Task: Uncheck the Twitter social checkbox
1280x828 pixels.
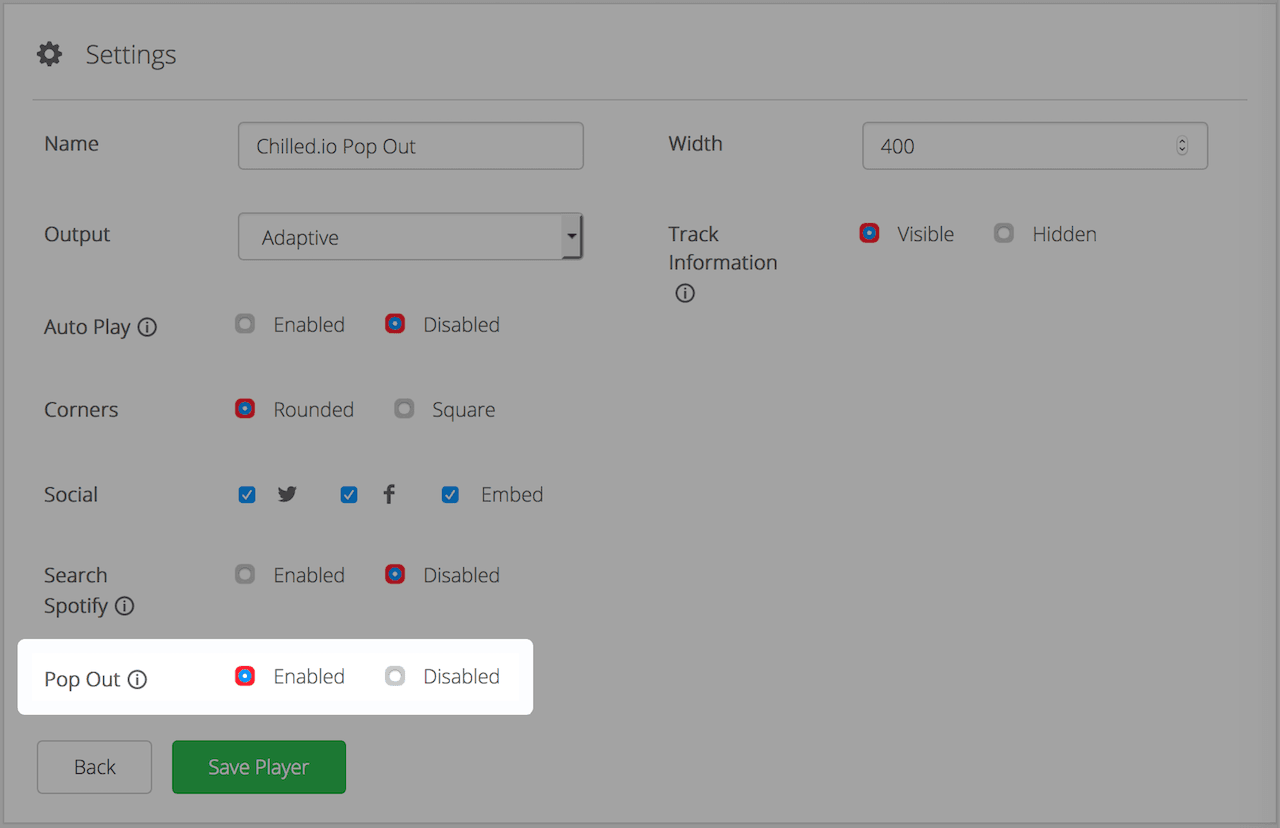Action: [x=247, y=495]
